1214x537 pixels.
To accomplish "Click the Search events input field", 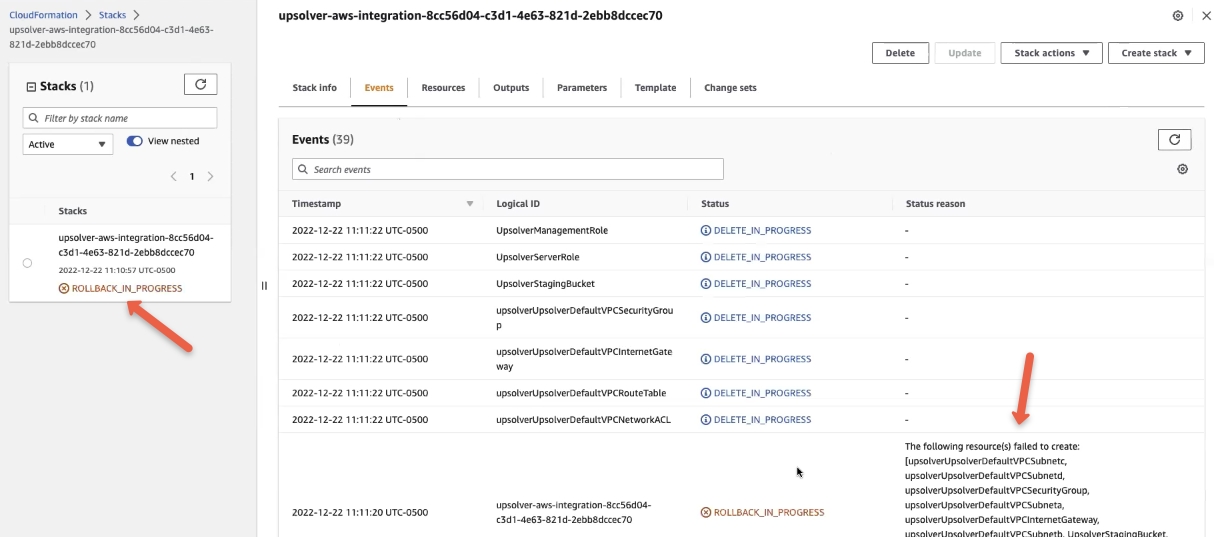I will [x=508, y=170].
